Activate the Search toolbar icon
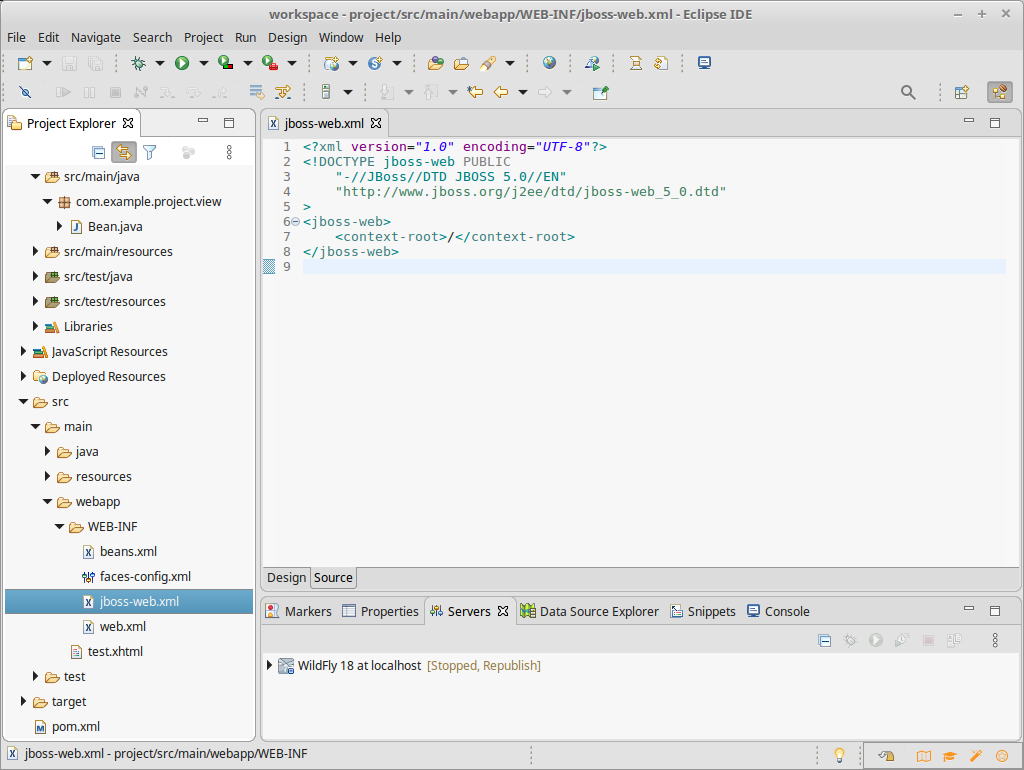The height and width of the screenshot is (770, 1024). [x=908, y=92]
